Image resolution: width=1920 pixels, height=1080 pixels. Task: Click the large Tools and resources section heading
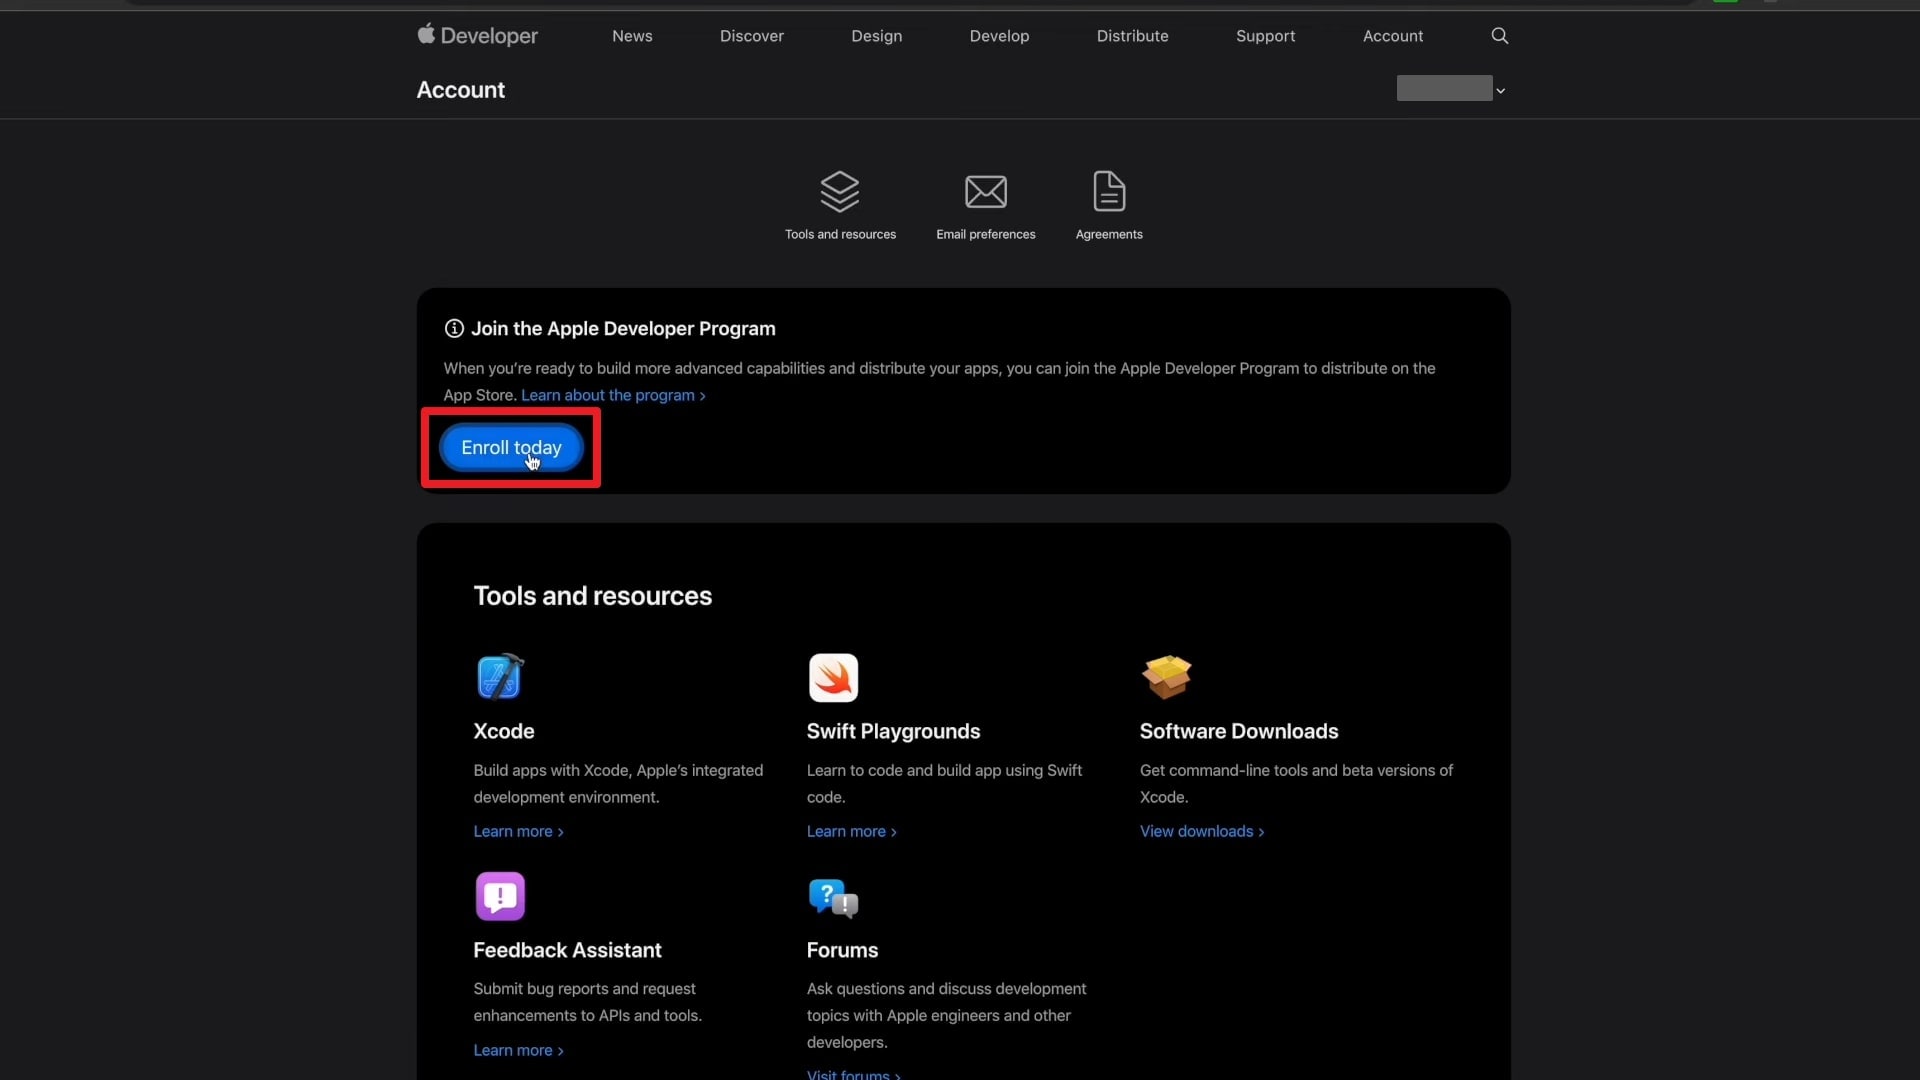pos(592,596)
